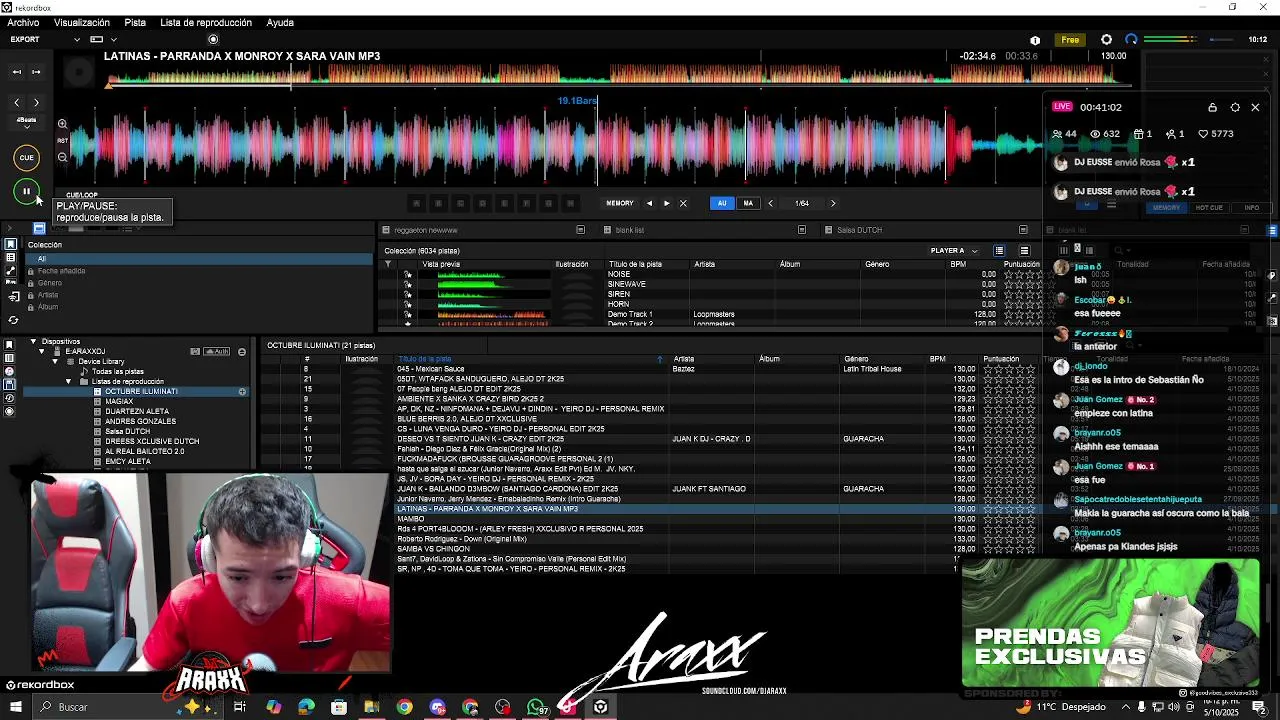
Task: Jump forward with right beat-jump arrow
Action: pyautogui.click(x=36, y=102)
